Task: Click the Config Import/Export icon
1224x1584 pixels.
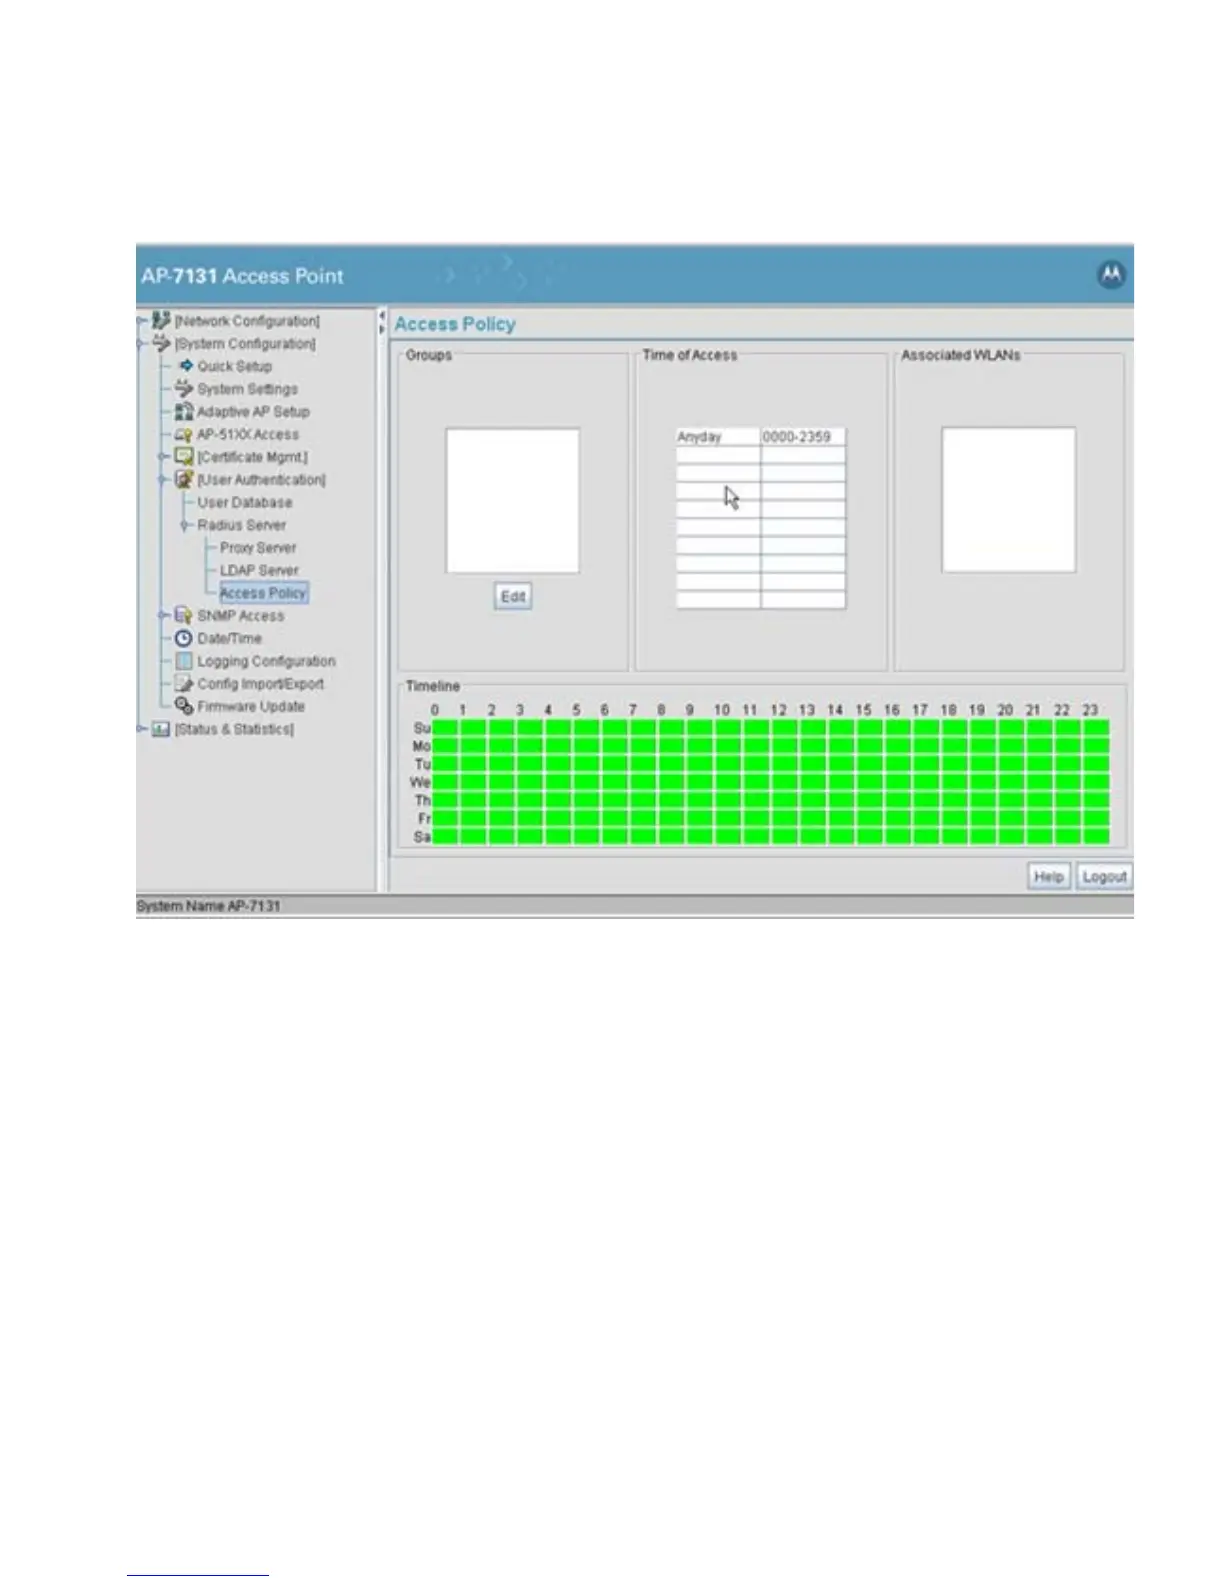Action: coord(184,683)
